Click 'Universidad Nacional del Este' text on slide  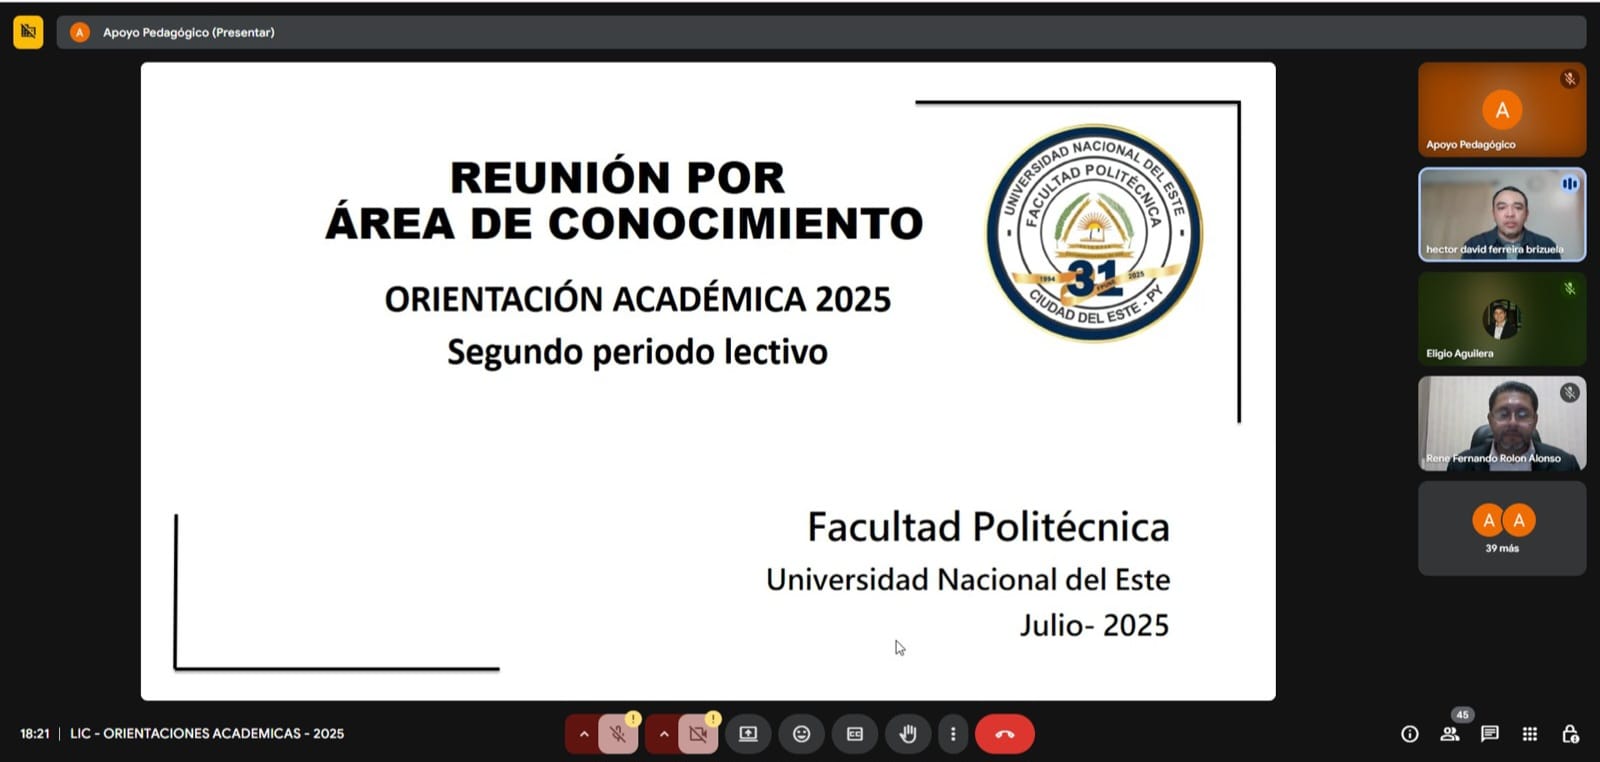[x=968, y=580]
